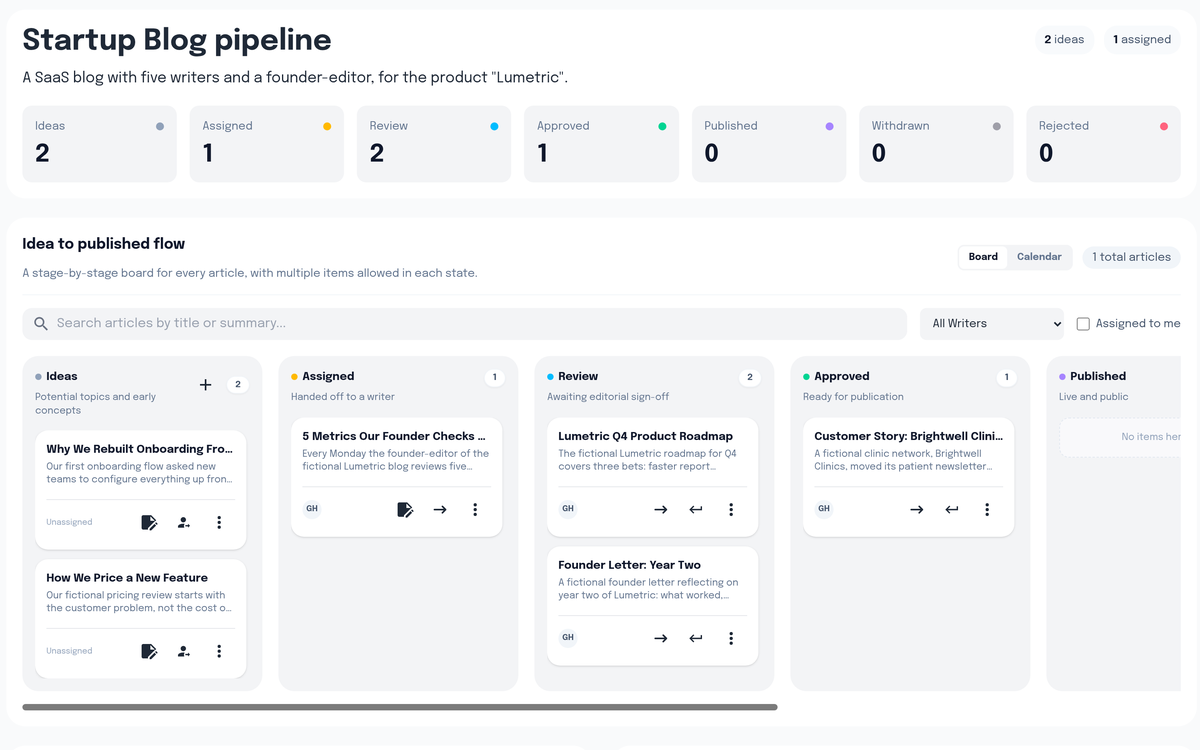Switch to the Board view
The image size is (1200, 750).
[983, 257]
